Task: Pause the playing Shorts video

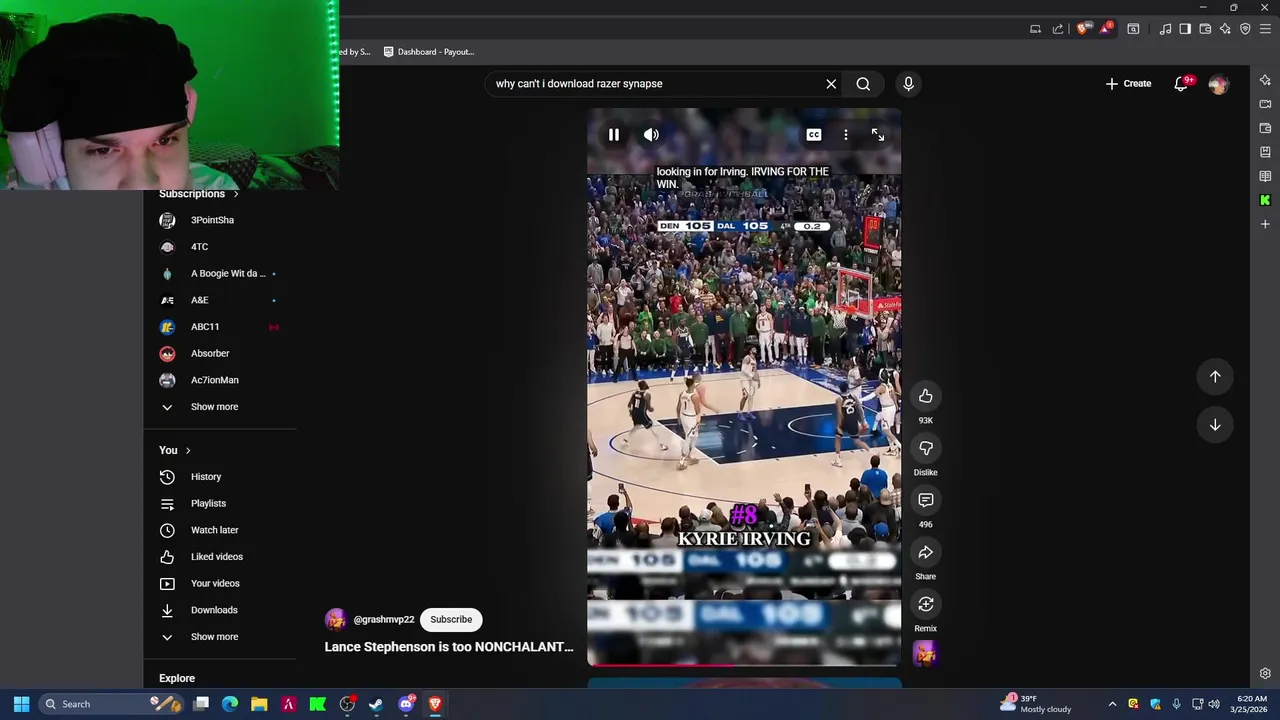Action: coord(614,135)
